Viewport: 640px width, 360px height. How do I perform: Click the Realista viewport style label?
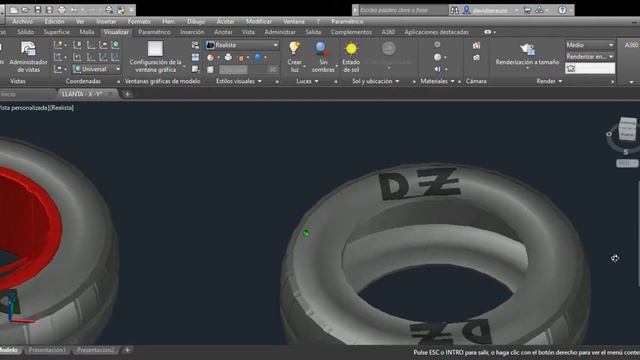point(62,108)
